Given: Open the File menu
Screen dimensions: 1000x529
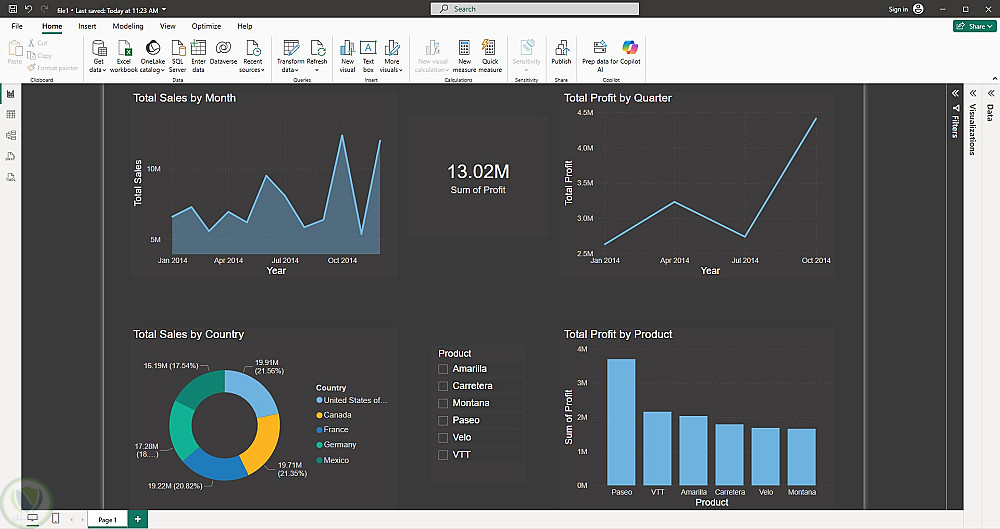Looking at the screenshot, I should (x=17, y=26).
